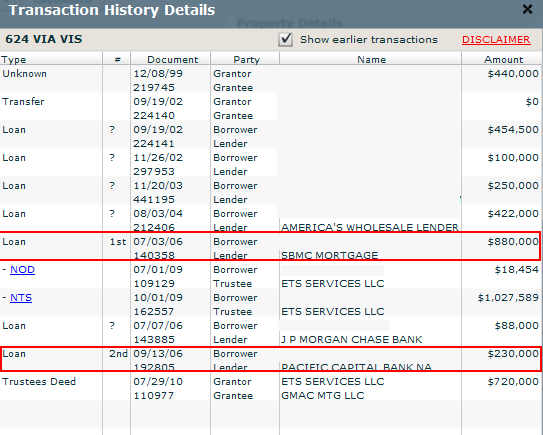Select the $880,000 SBMC Mortgage loan row
Screen dimensions: 543x435
tap(270, 246)
